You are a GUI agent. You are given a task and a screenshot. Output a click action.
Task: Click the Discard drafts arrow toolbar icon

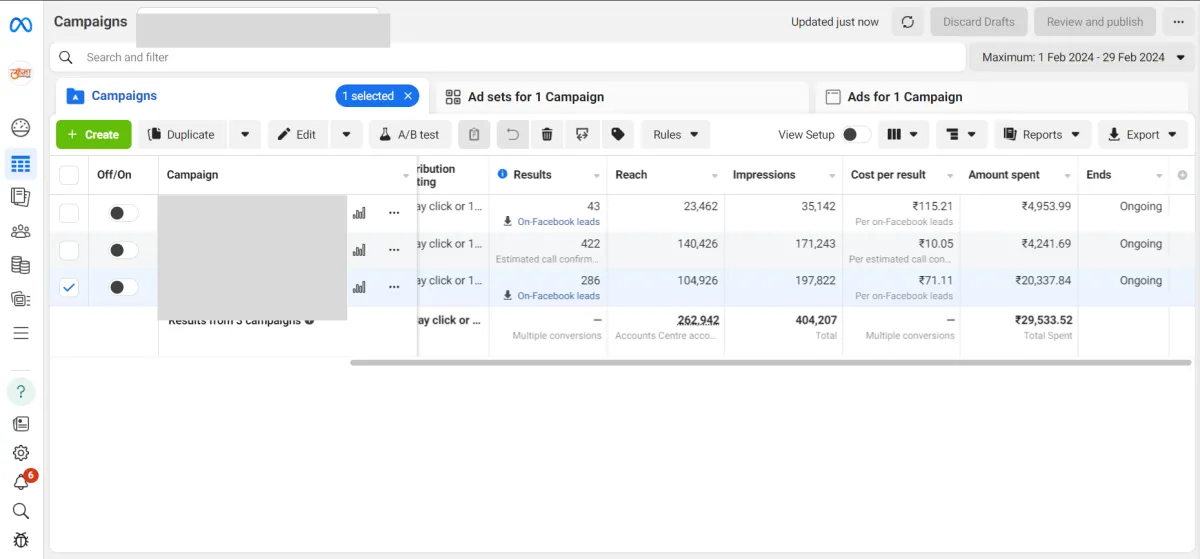pos(582,135)
